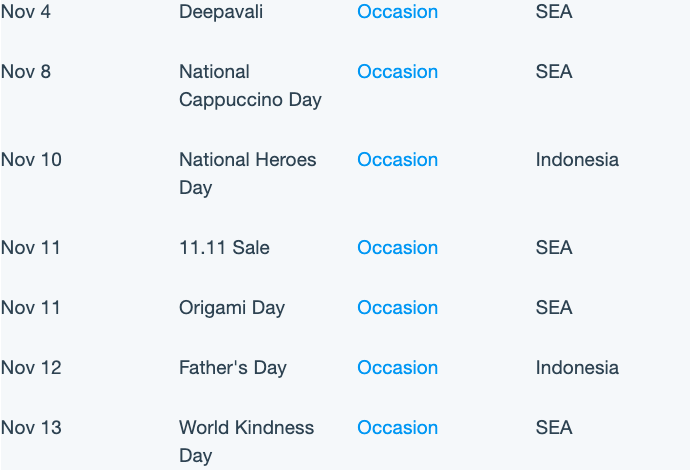Select the National Heroes Day event name
This screenshot has width=691, height=470.
coord(248,174)
